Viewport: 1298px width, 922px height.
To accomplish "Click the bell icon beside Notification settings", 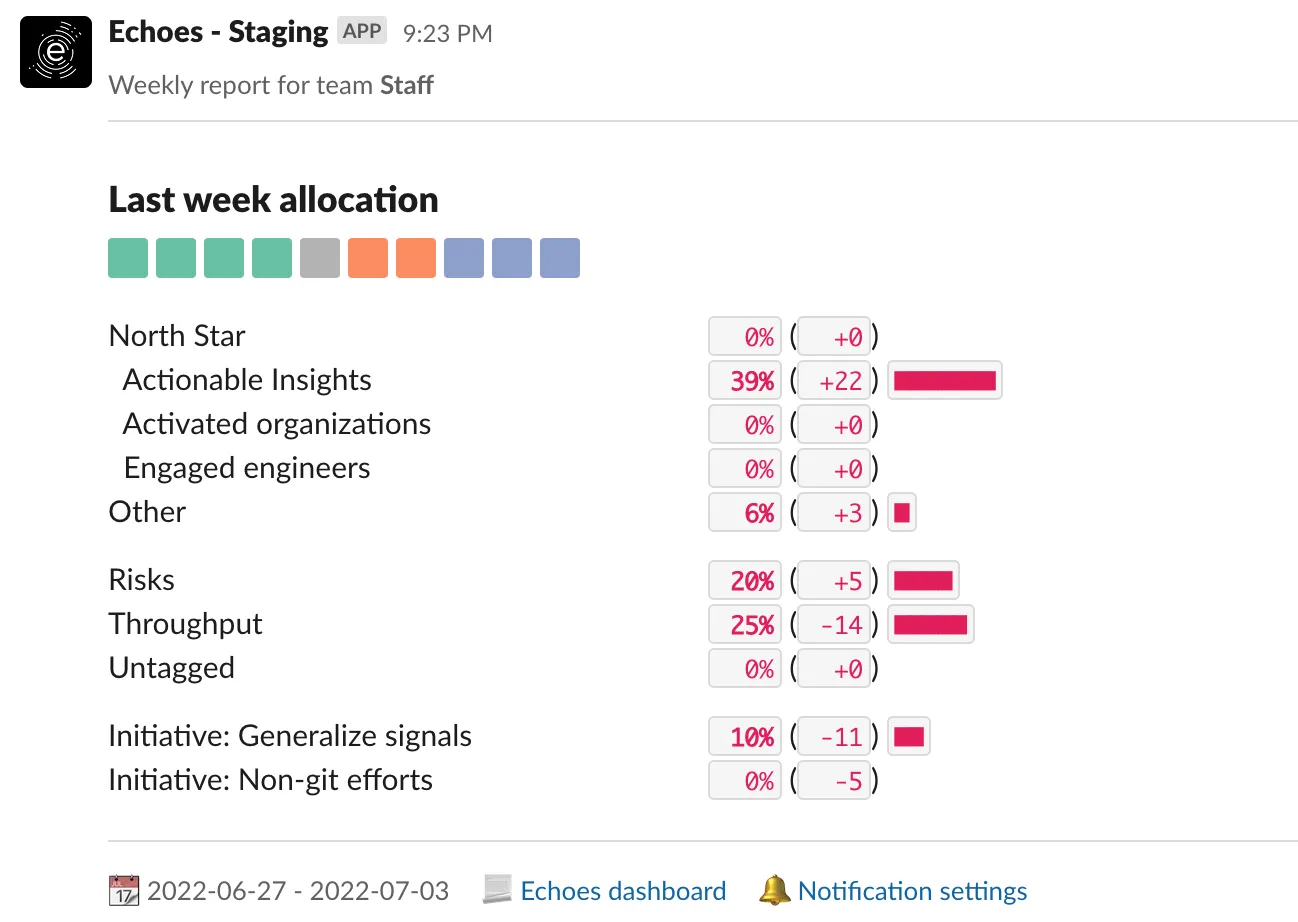I will pos(774,890).
